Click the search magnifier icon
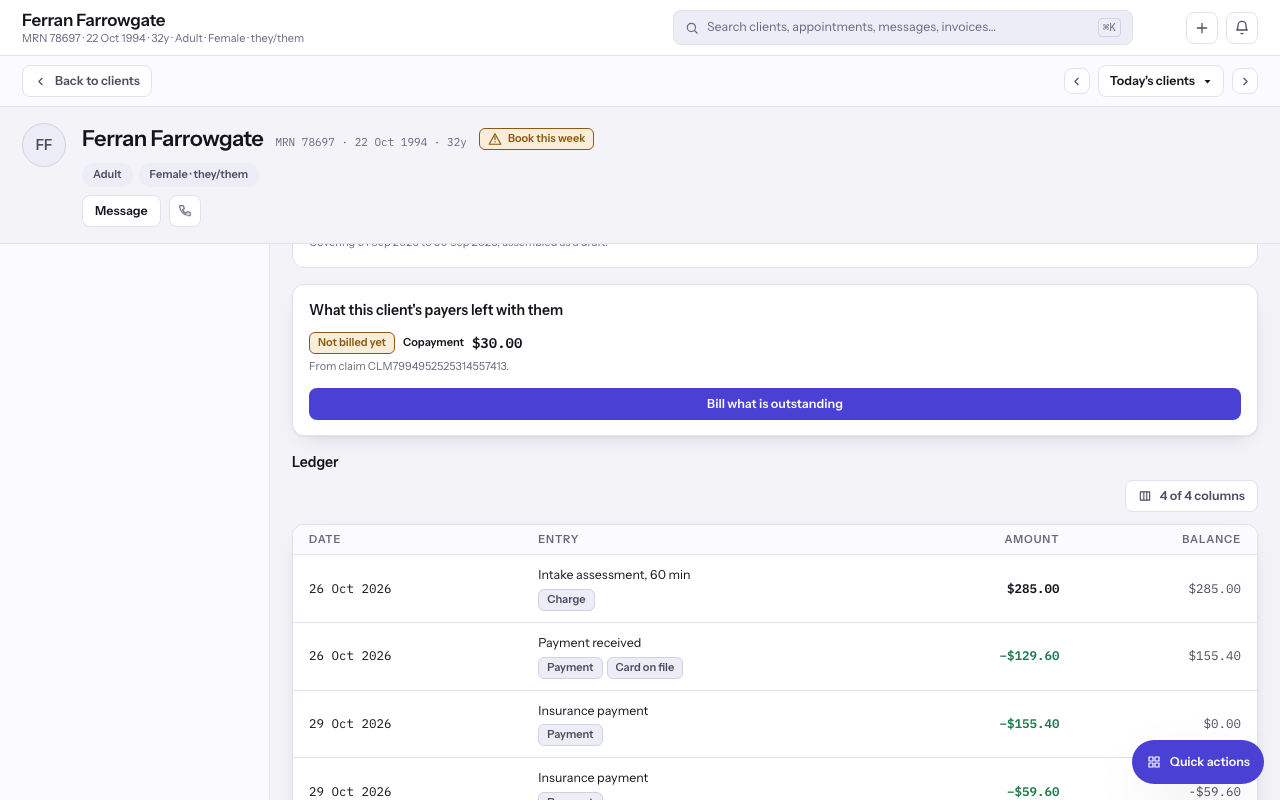Viewport: 1280px width, 800px height. coord(692,28)
